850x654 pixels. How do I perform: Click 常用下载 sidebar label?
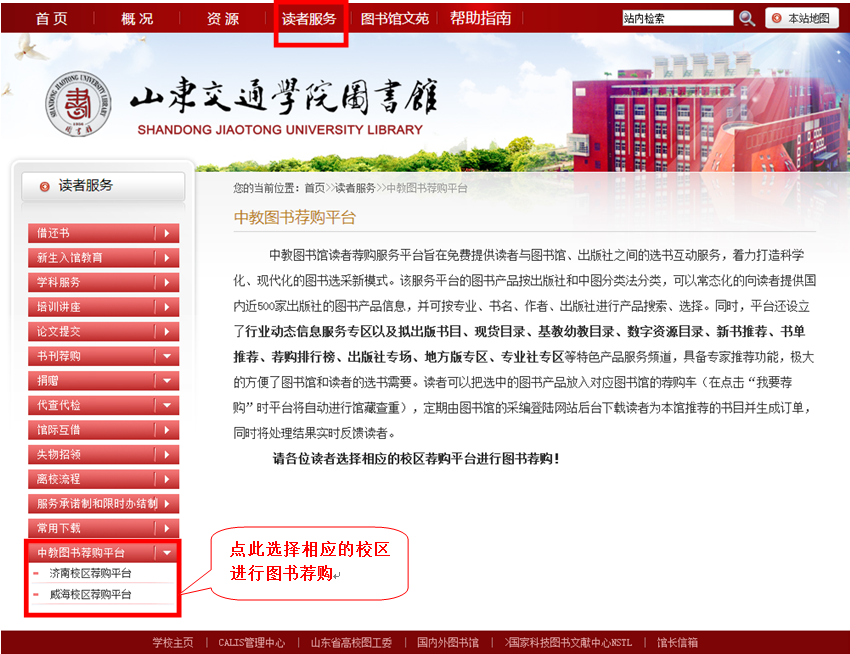tap(59, 528)
